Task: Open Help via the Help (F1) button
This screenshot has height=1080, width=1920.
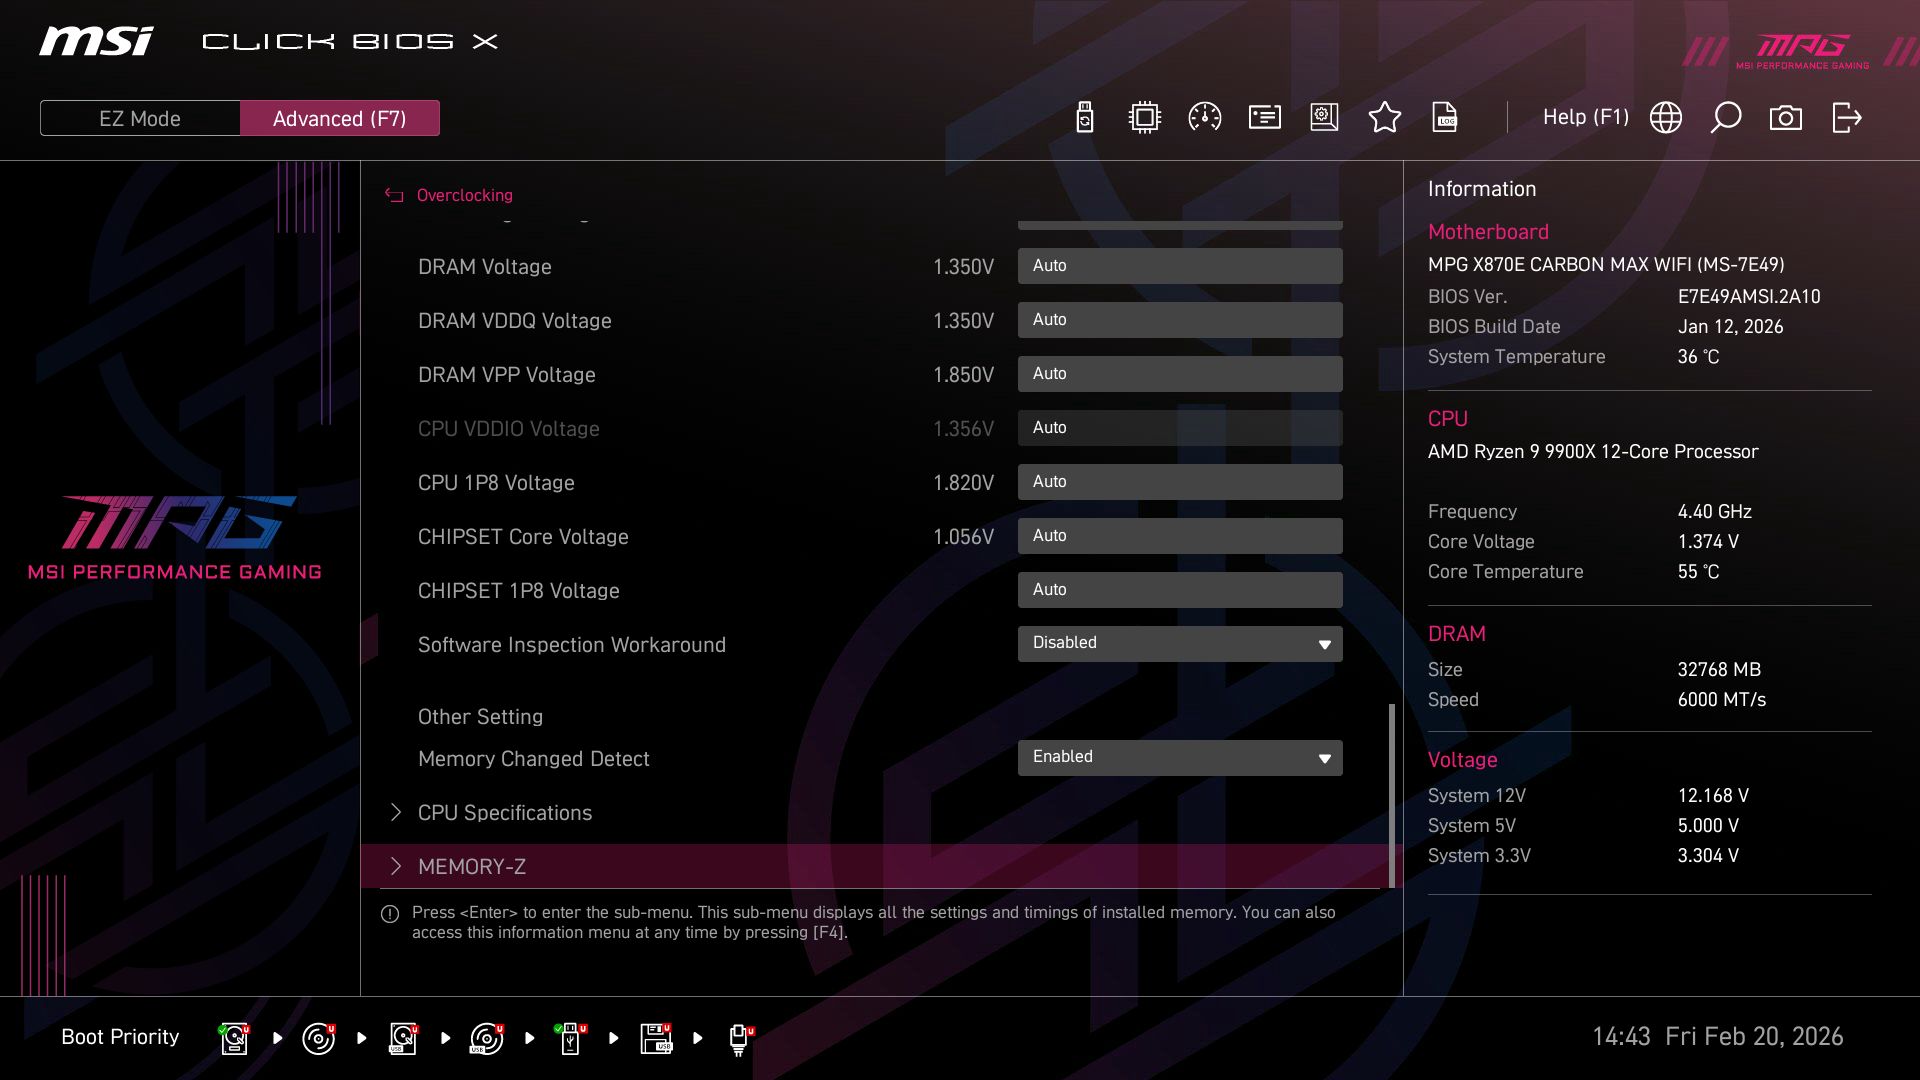Action: click(1586, 117)
